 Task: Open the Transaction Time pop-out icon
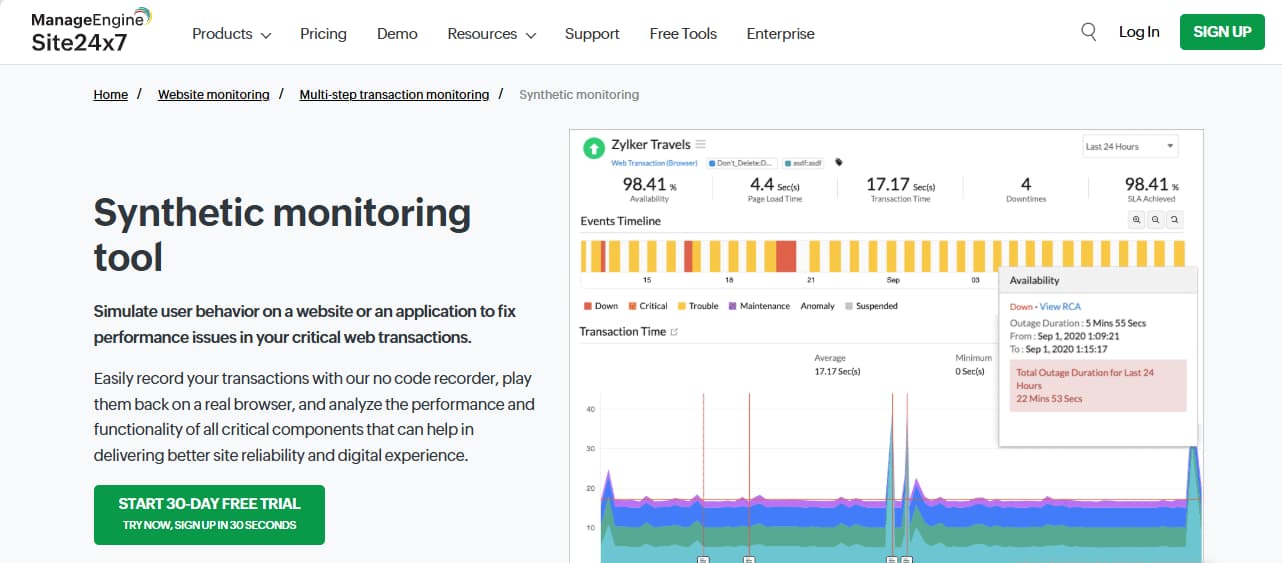tap(674, 332)
